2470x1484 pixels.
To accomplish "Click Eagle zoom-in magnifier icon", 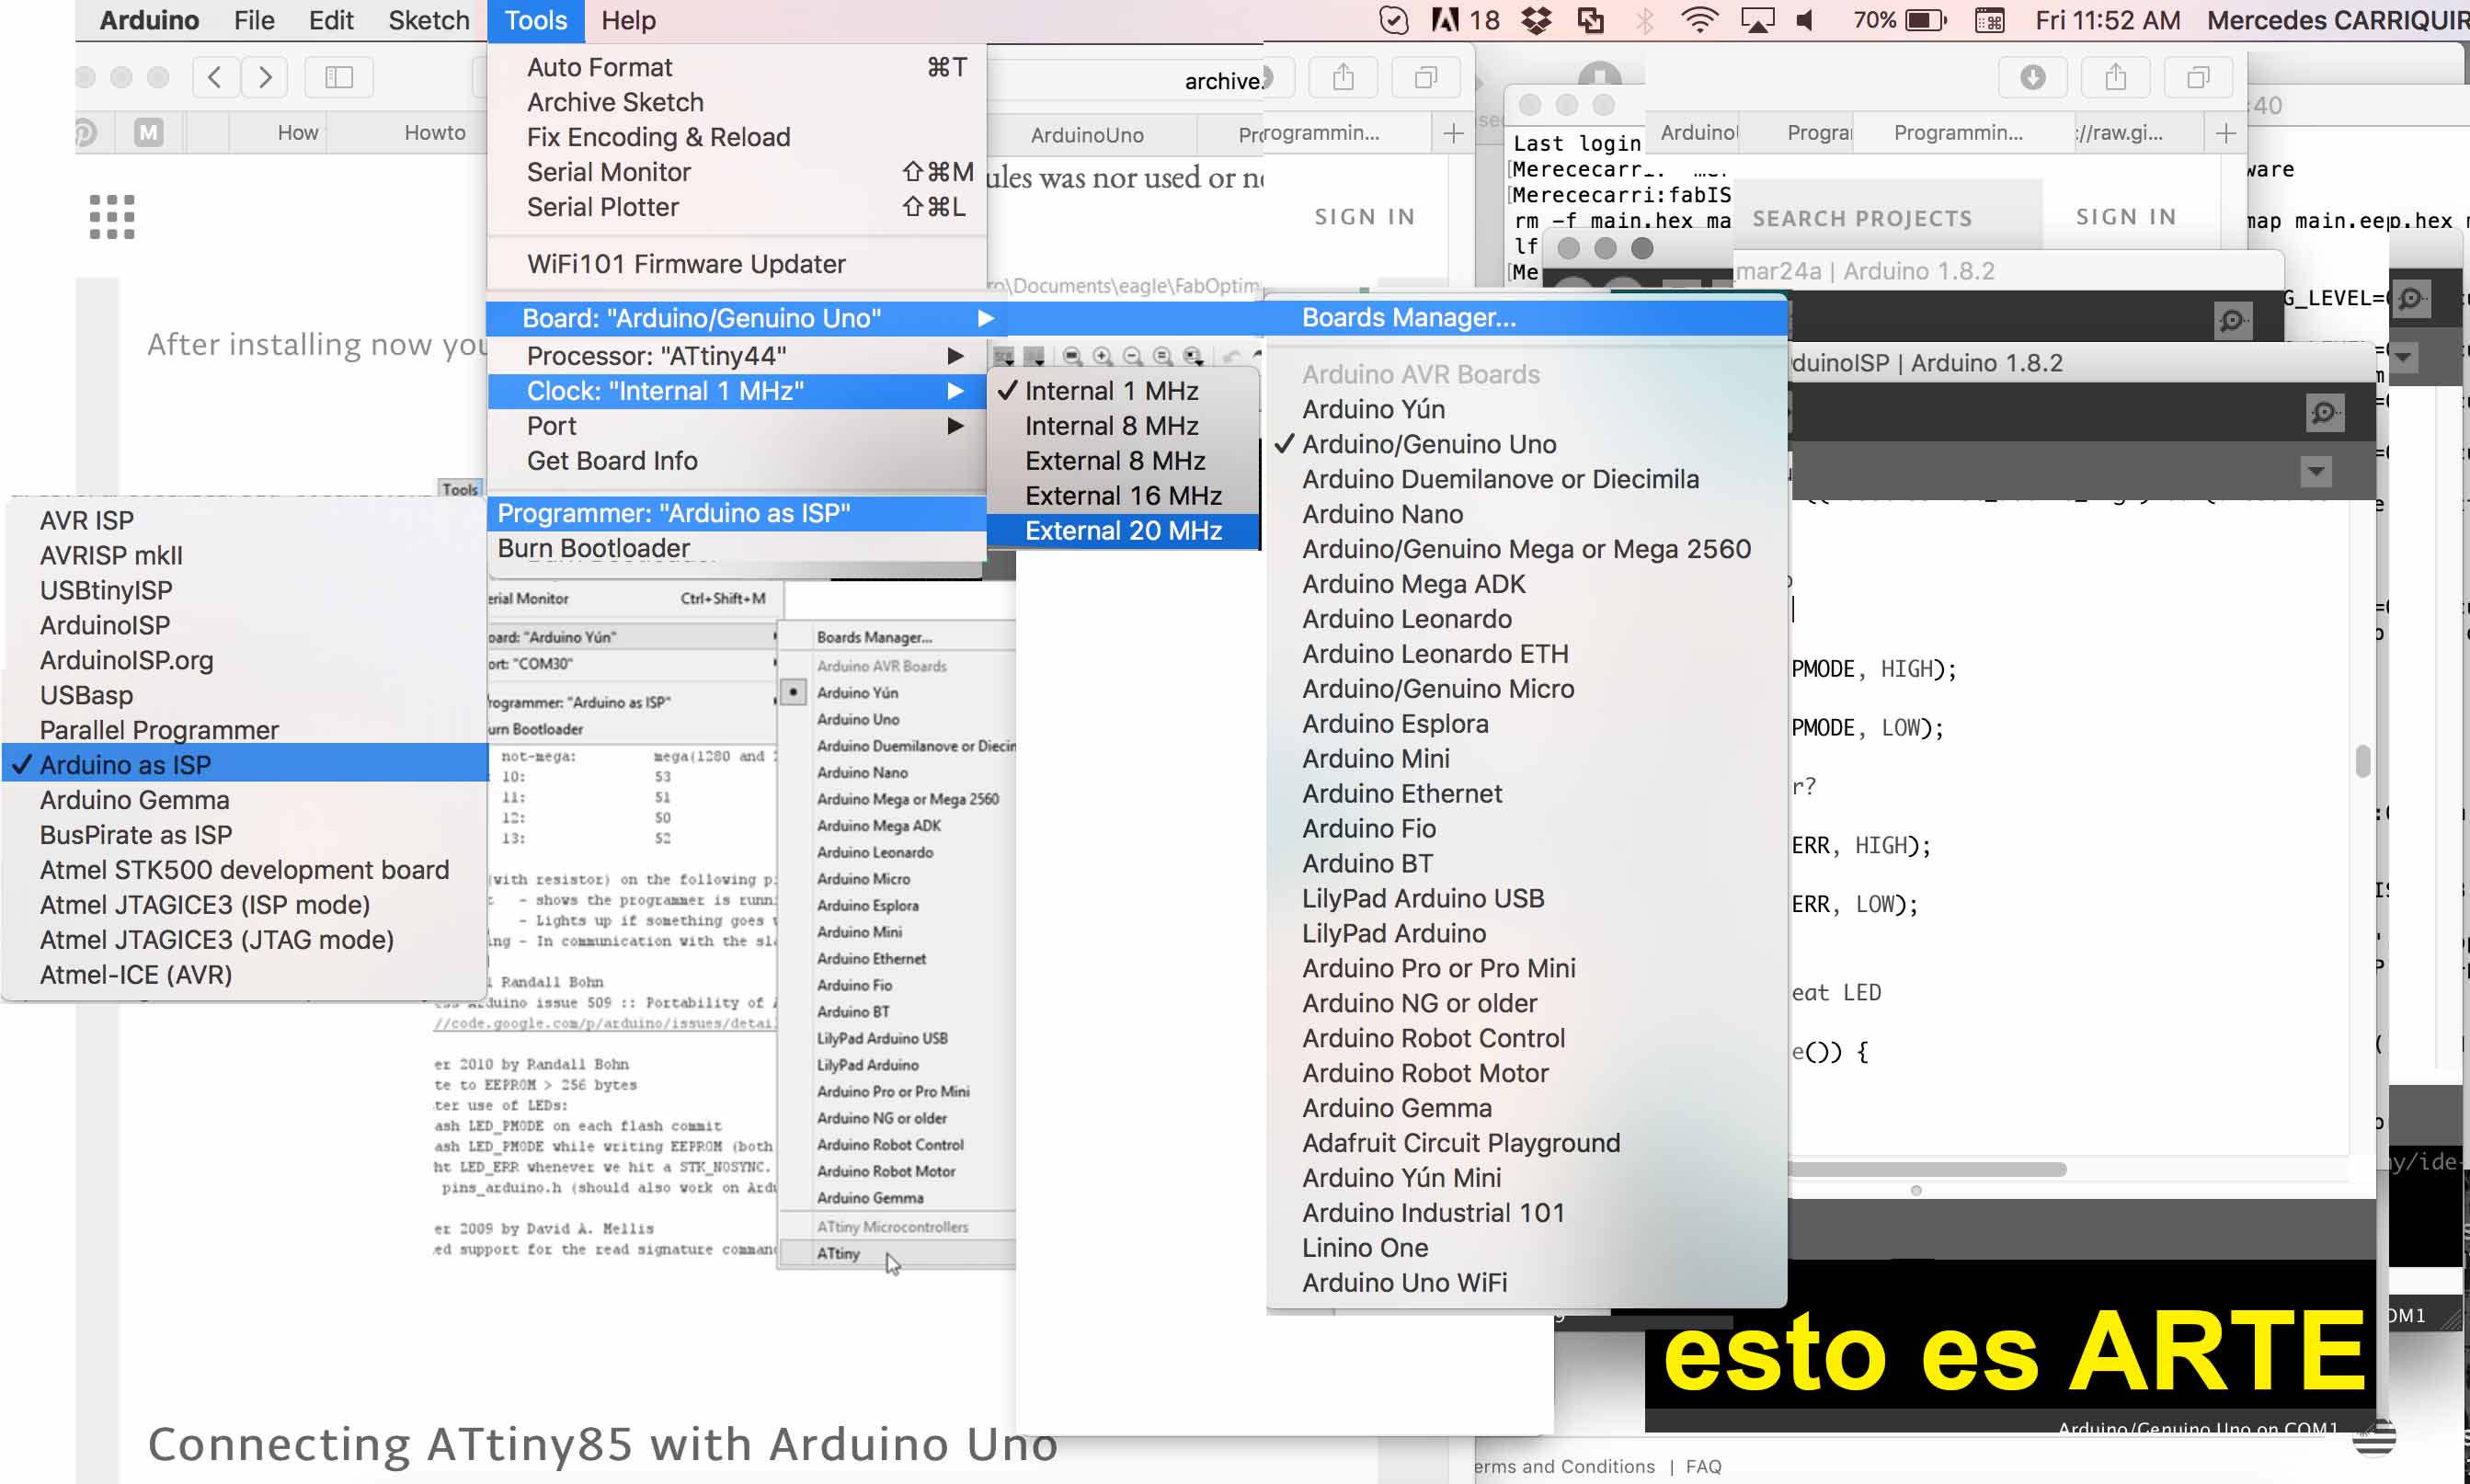I will [1102, 356].
